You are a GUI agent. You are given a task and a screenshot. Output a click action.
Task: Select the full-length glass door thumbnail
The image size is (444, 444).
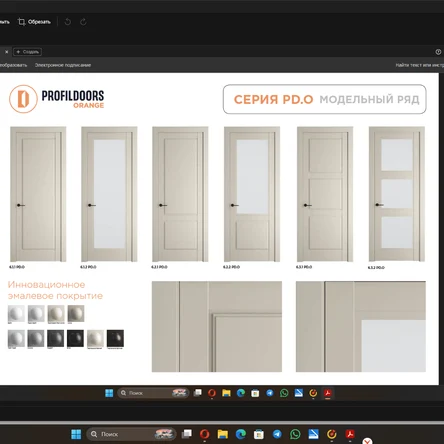point(109,194)
